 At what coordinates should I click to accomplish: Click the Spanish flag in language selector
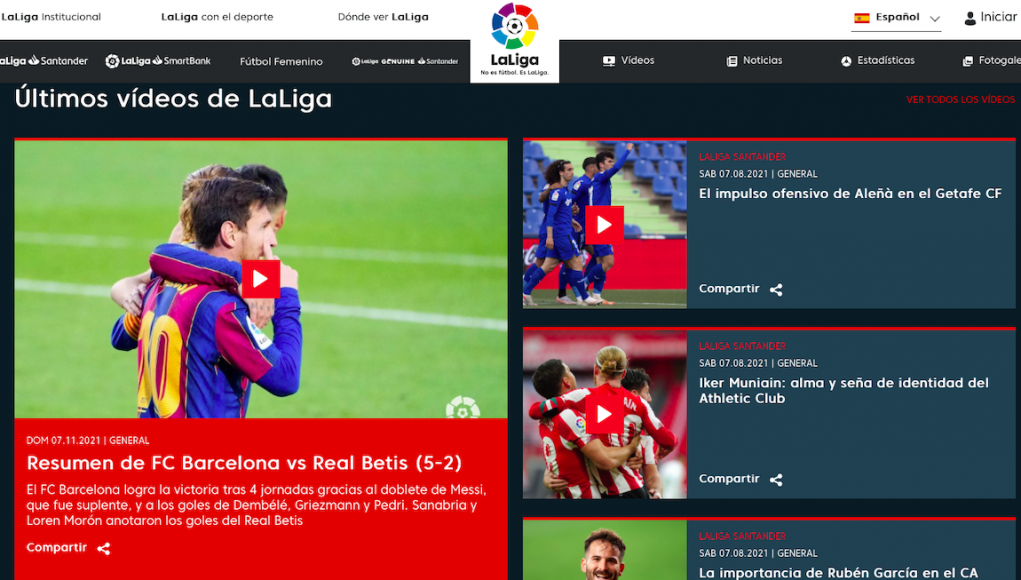861,18
